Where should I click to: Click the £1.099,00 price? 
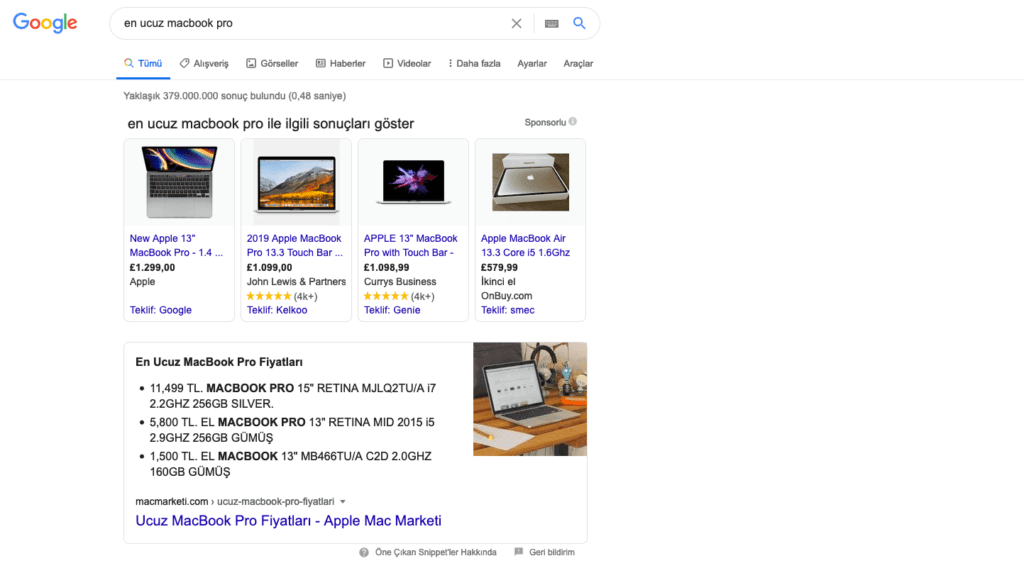coord(270,267)
